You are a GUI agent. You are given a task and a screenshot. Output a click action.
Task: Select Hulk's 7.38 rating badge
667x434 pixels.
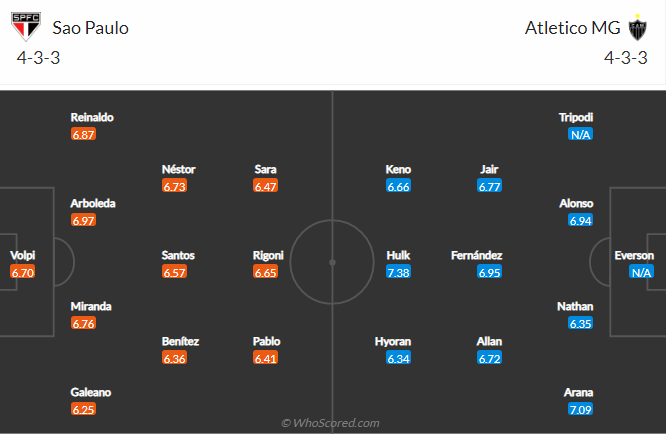(x=399, y=272)
